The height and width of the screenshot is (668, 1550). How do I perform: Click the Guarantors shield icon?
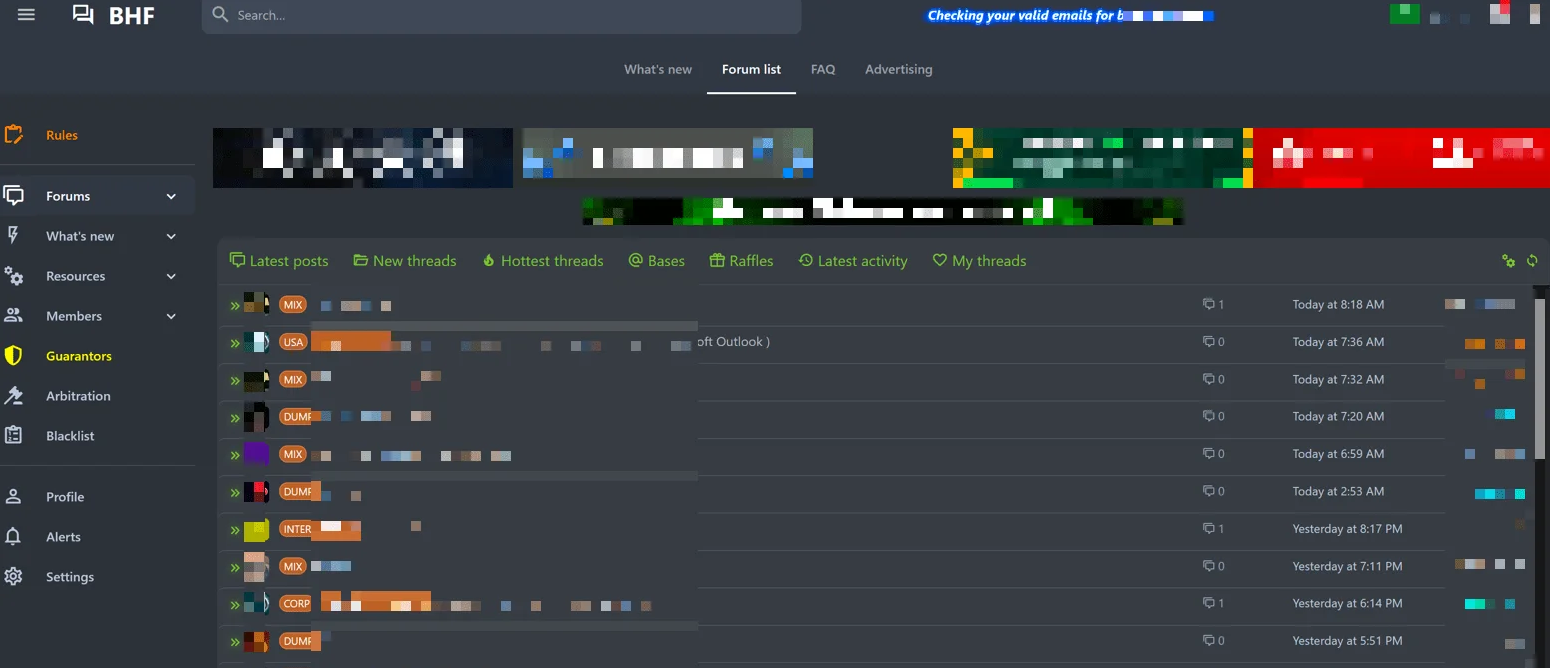(13, 356)
